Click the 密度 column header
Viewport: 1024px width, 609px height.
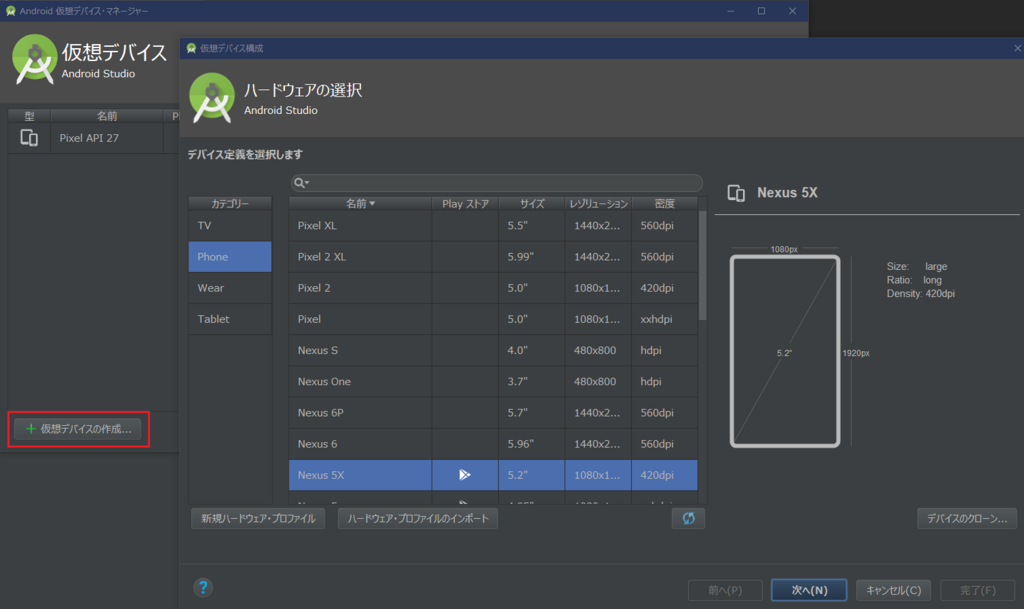tap(664, 204)
